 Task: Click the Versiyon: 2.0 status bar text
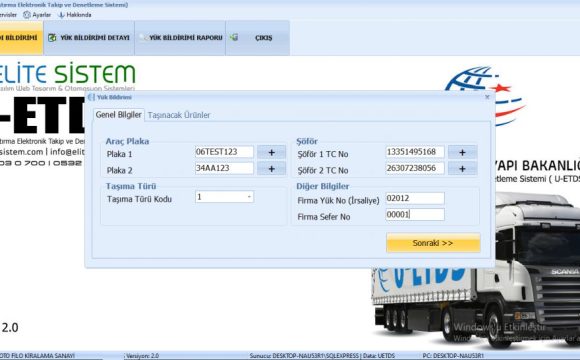[142, 356]
